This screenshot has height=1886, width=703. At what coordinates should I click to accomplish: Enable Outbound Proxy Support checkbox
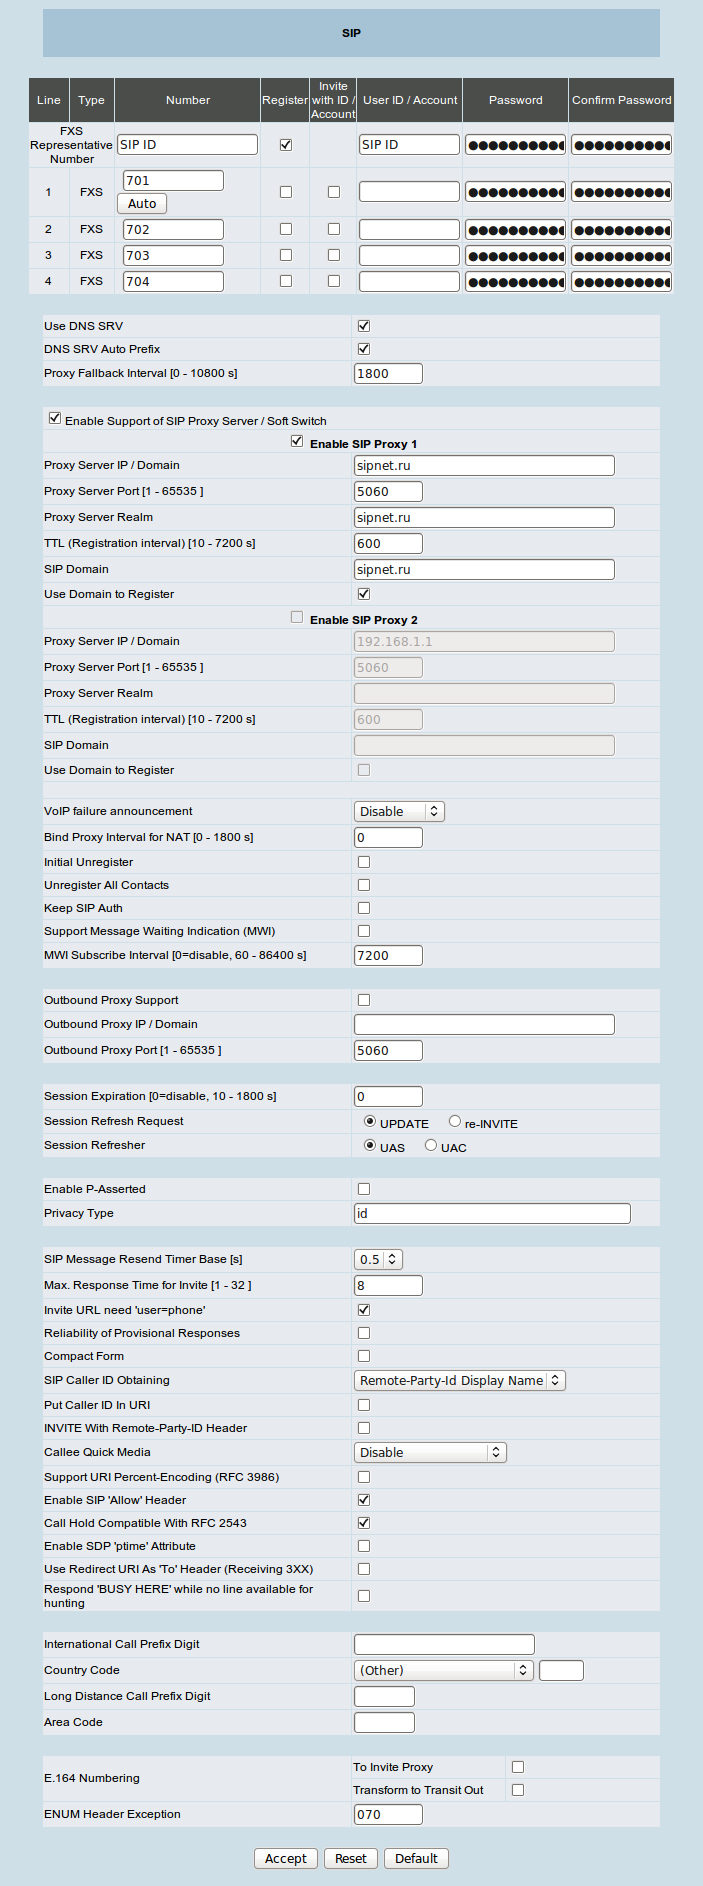point(364,1000)
